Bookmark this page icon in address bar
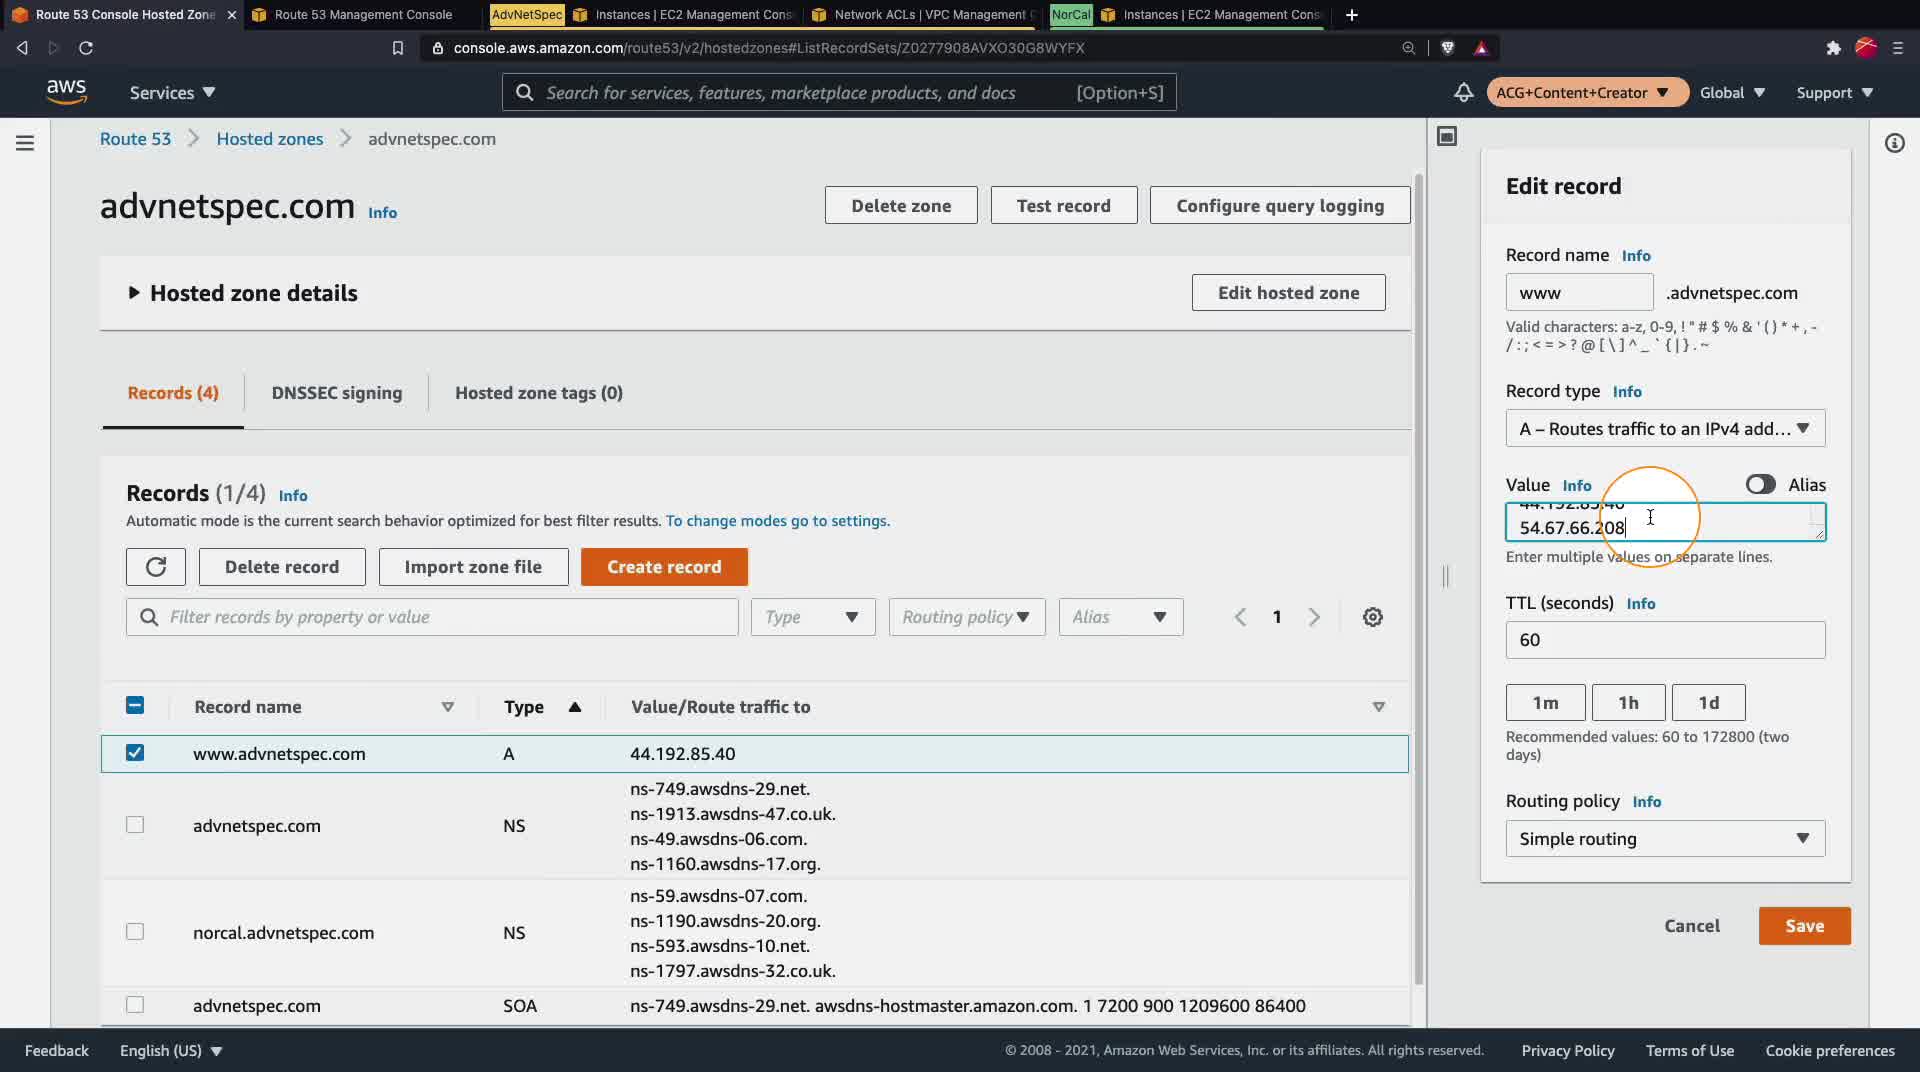This screenshot has height=1072, width=1920. pyautogui.click(x=398, y=48)
